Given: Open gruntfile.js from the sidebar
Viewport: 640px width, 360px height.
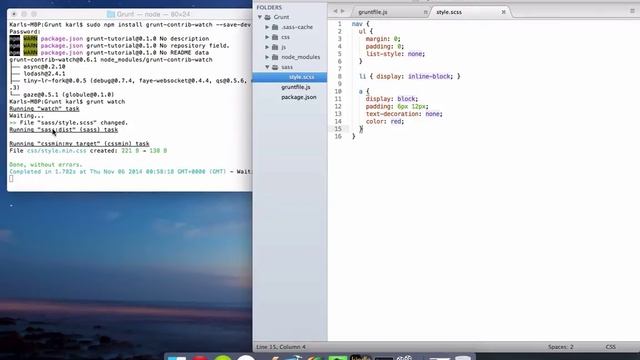Looking at the screenshot, I should pyautogui.click(x=296, y=87).
